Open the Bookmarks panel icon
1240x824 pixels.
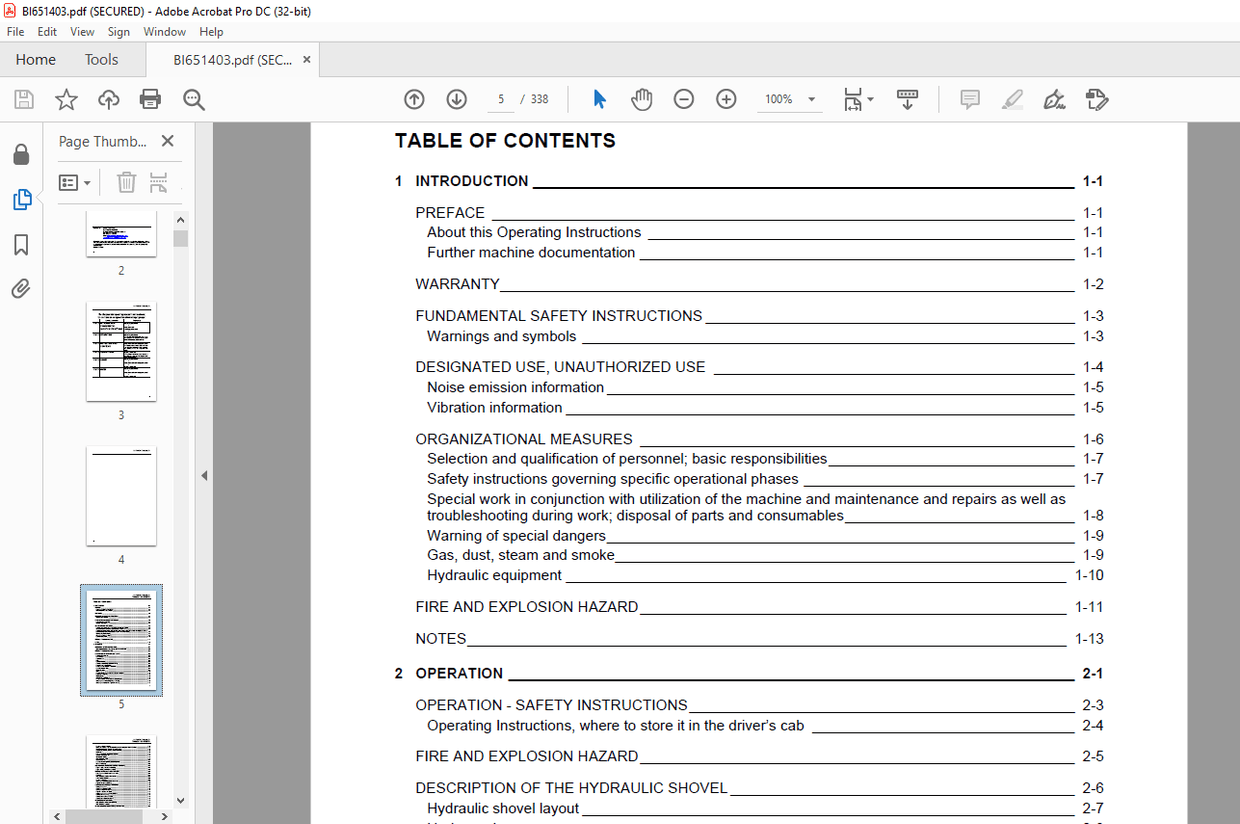21,245
